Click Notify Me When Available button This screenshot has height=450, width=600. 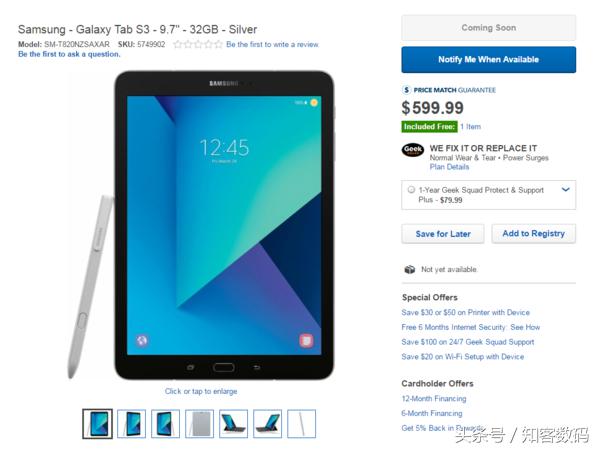pyautogui.click(x=489, y=60)
